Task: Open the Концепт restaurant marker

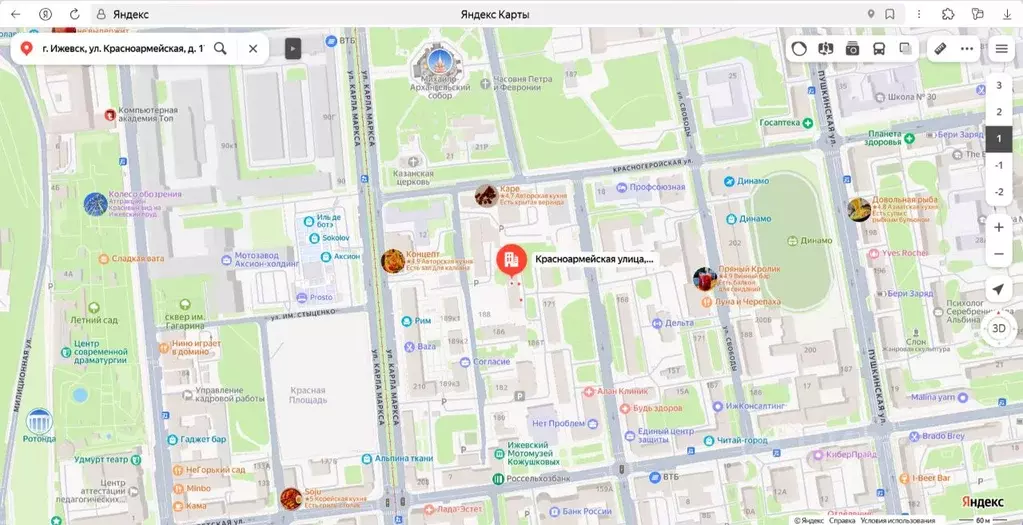Action: [393, 261]
